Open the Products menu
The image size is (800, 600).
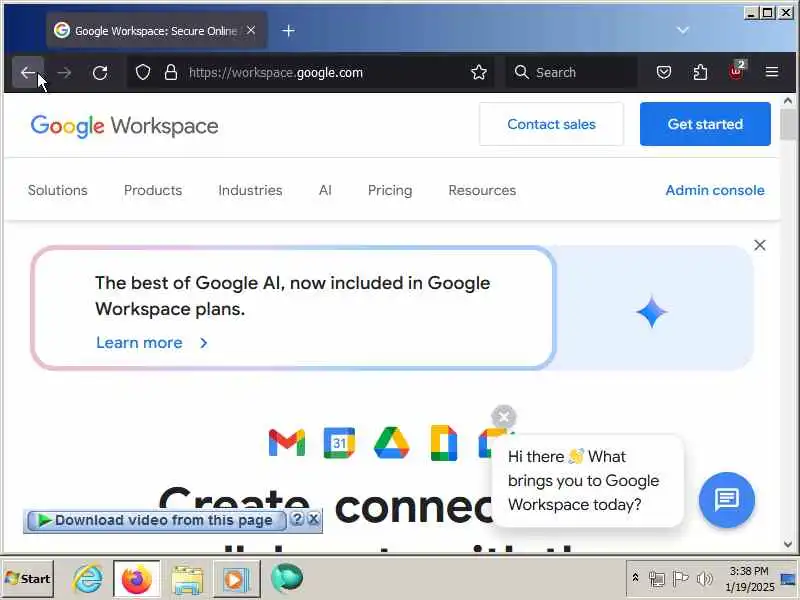coord(153,190)
